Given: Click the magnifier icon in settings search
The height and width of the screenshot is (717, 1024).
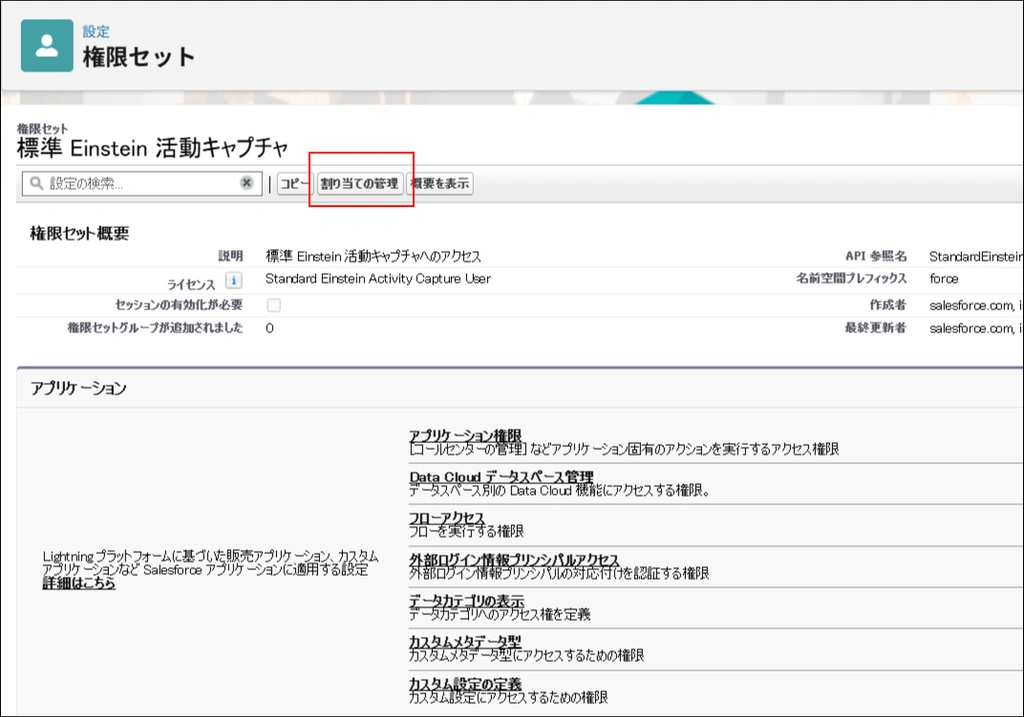Looking at the screenshot, I should [37, 184].
